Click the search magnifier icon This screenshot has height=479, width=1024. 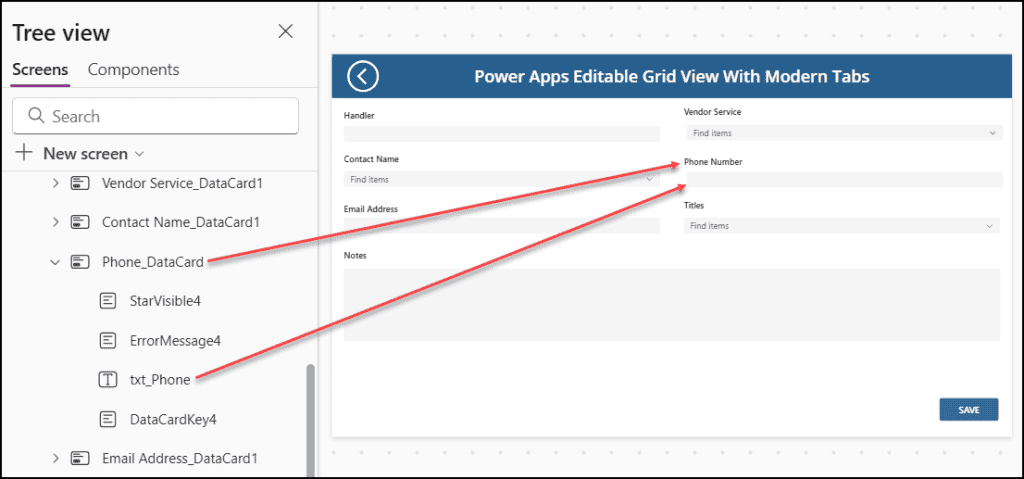pyautogui.click(x=37, y=116)
